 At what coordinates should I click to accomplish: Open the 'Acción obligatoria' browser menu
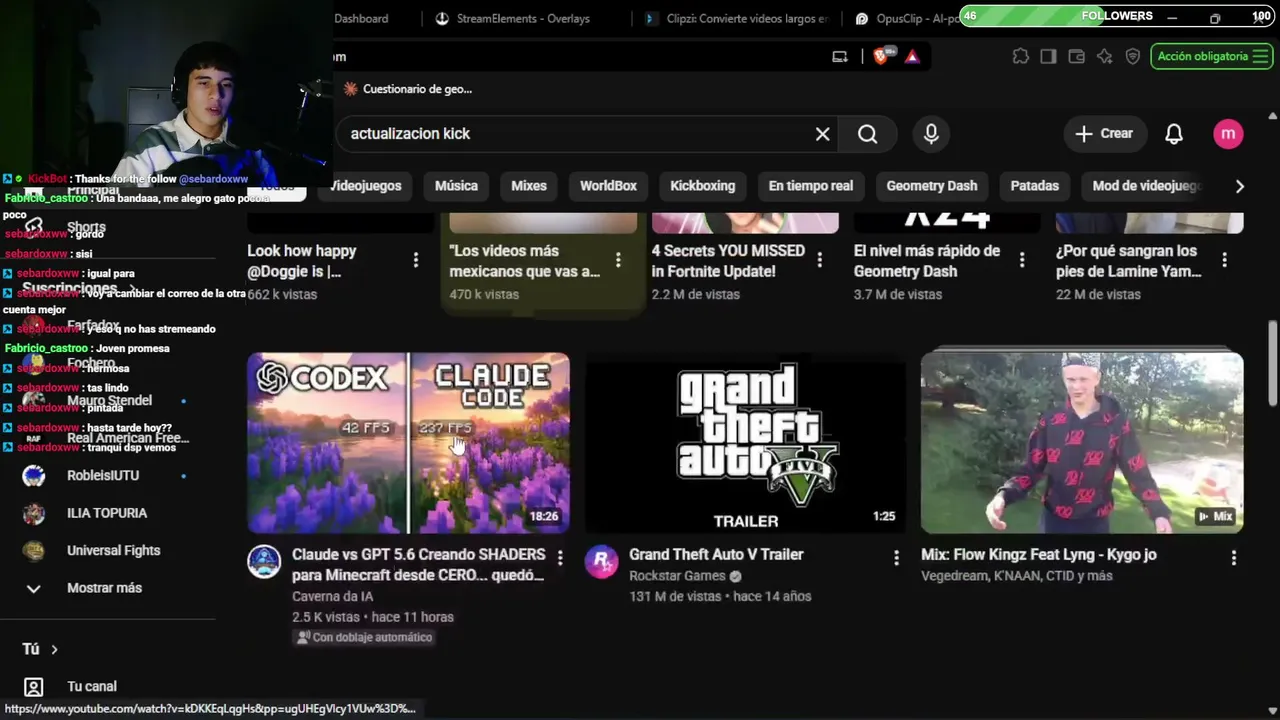click(1210, 57)
